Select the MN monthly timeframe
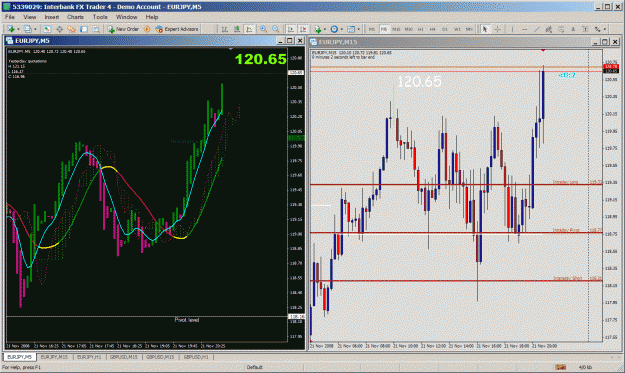625x373 pixels. pos(469,29)
